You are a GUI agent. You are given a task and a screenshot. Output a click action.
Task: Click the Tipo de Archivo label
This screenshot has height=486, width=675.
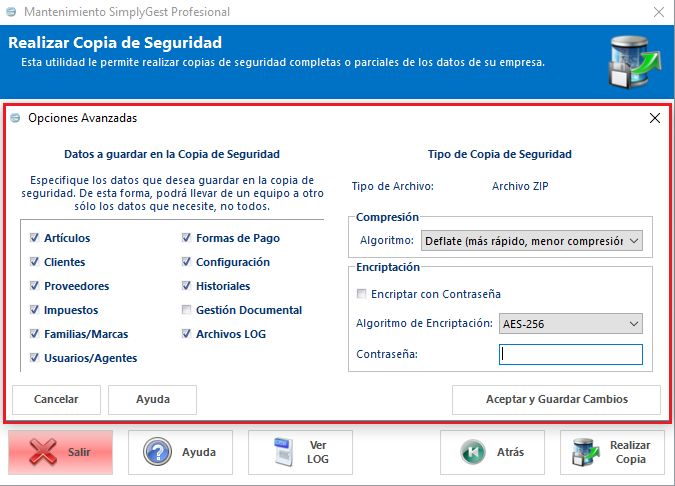coord(393,186)
